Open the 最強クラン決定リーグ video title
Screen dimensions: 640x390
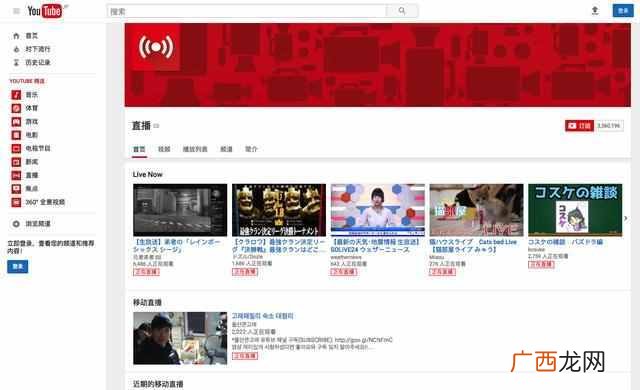pos(279,246)
